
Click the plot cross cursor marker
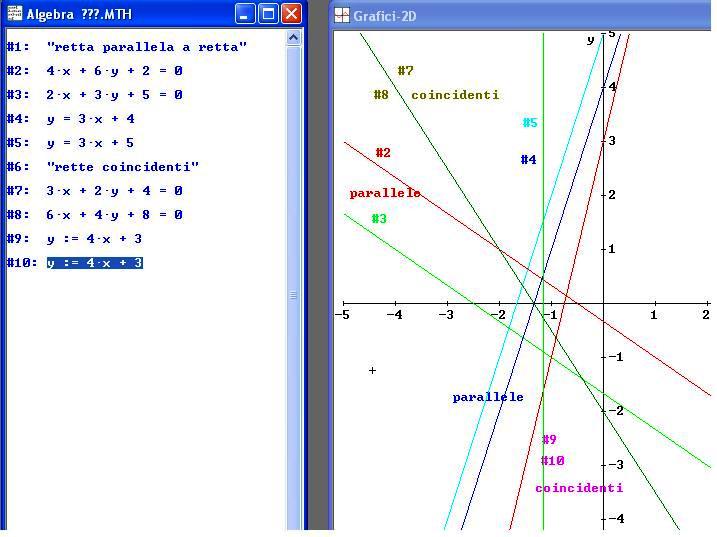(372, 371)
